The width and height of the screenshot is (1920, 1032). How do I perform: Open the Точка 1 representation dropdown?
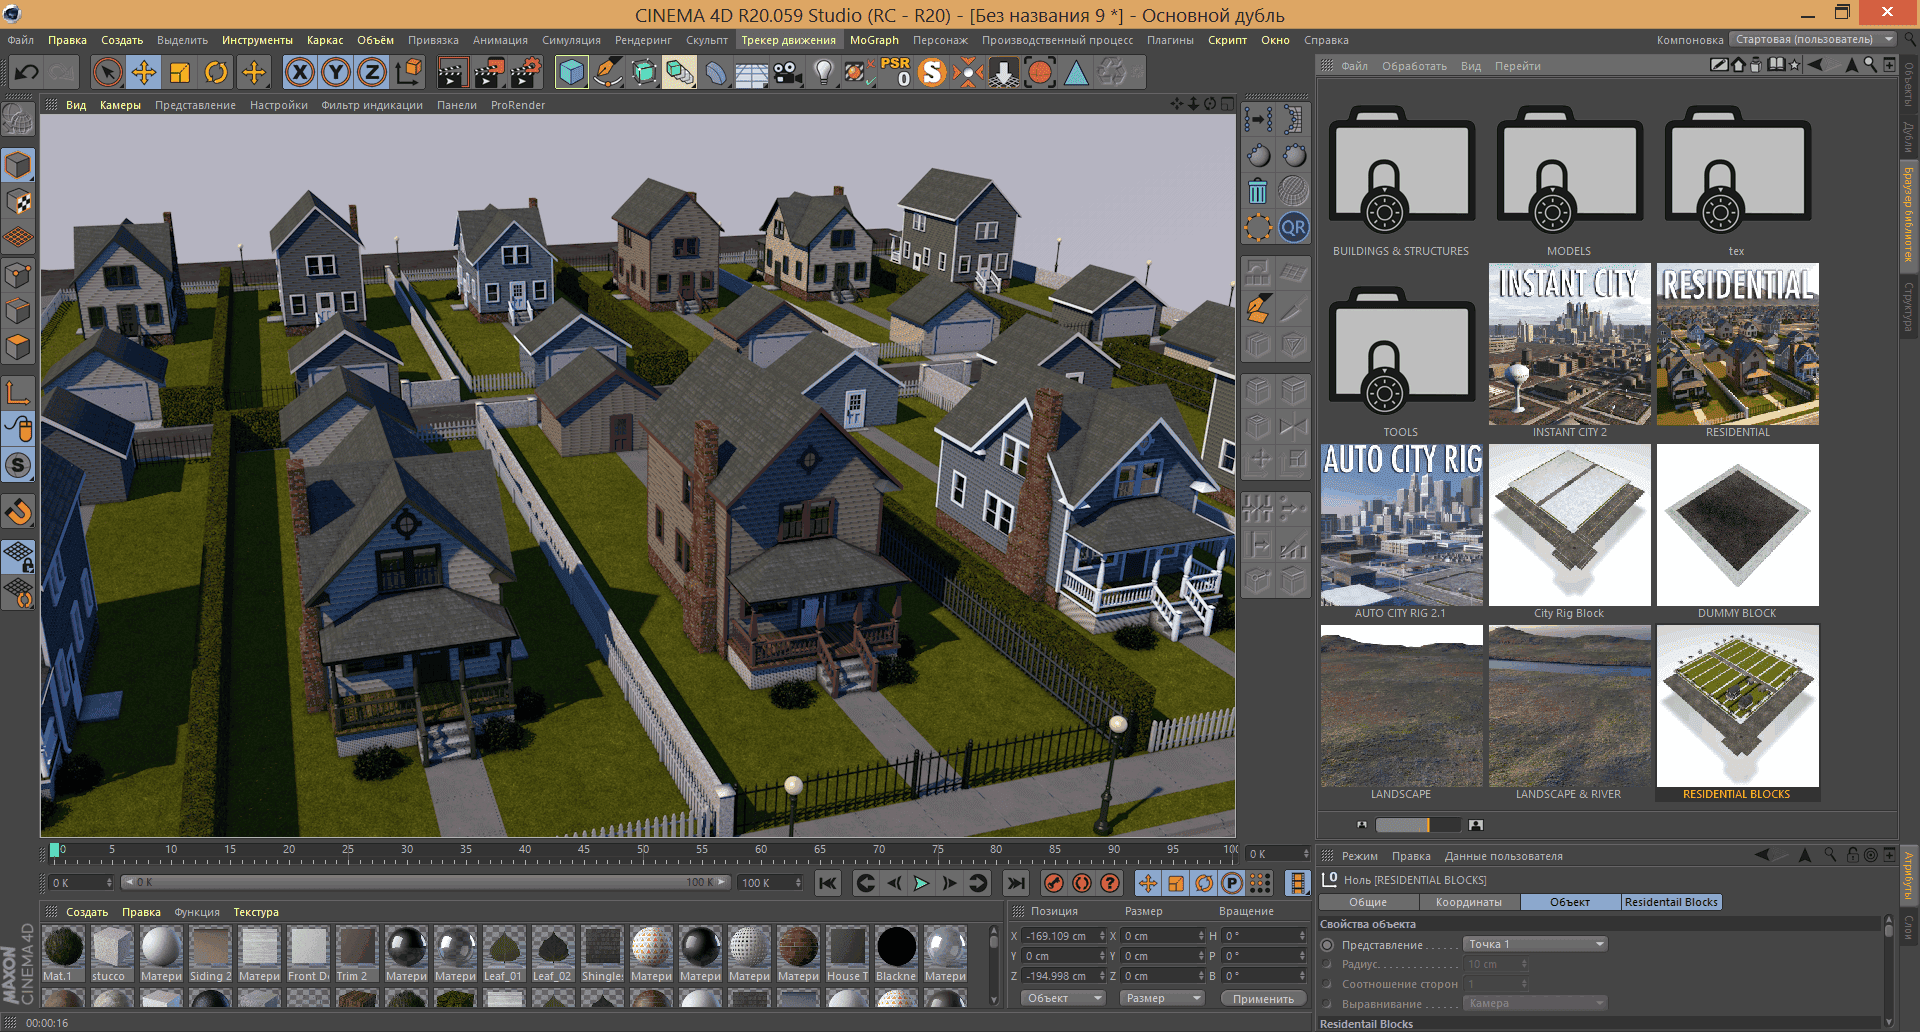coord(1535,944)
